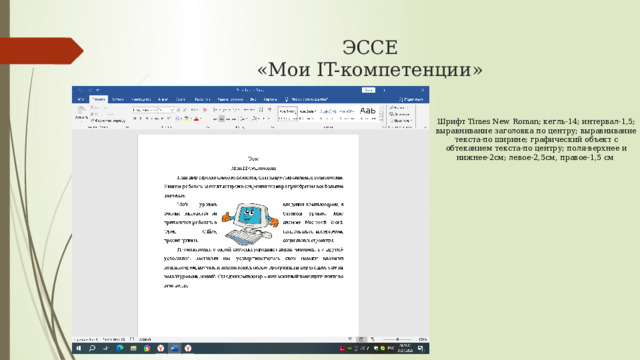640x360 pixels.
Task: Expand the Styles gallery
Action: point(382,120)
